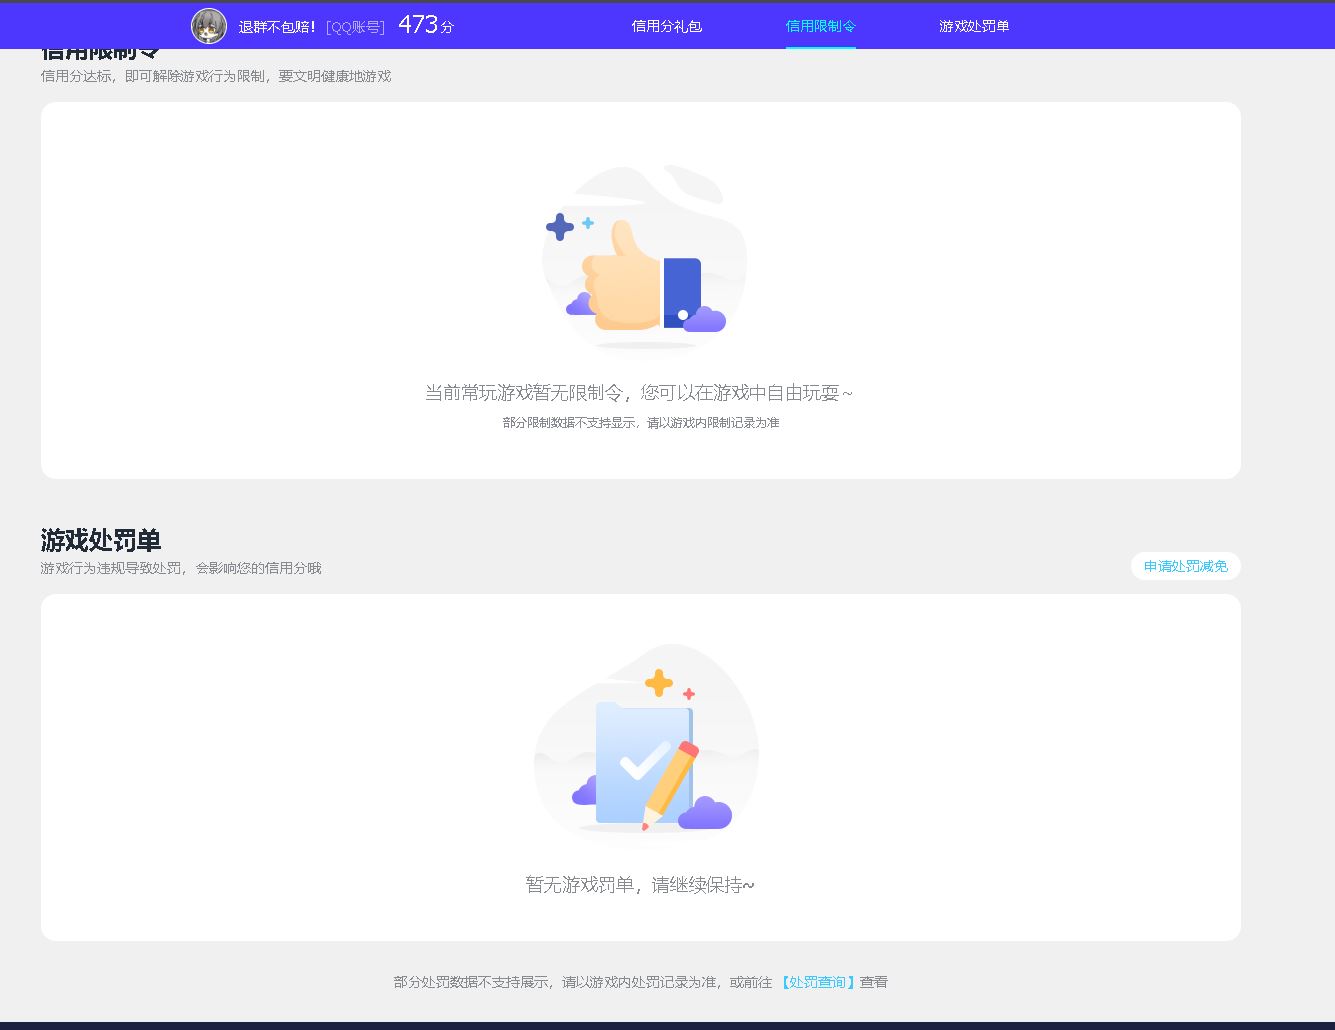The image size is (1335, 1030).
Task: Click the dark blue plus sparkle near thumbs-up
Action: 560,227
